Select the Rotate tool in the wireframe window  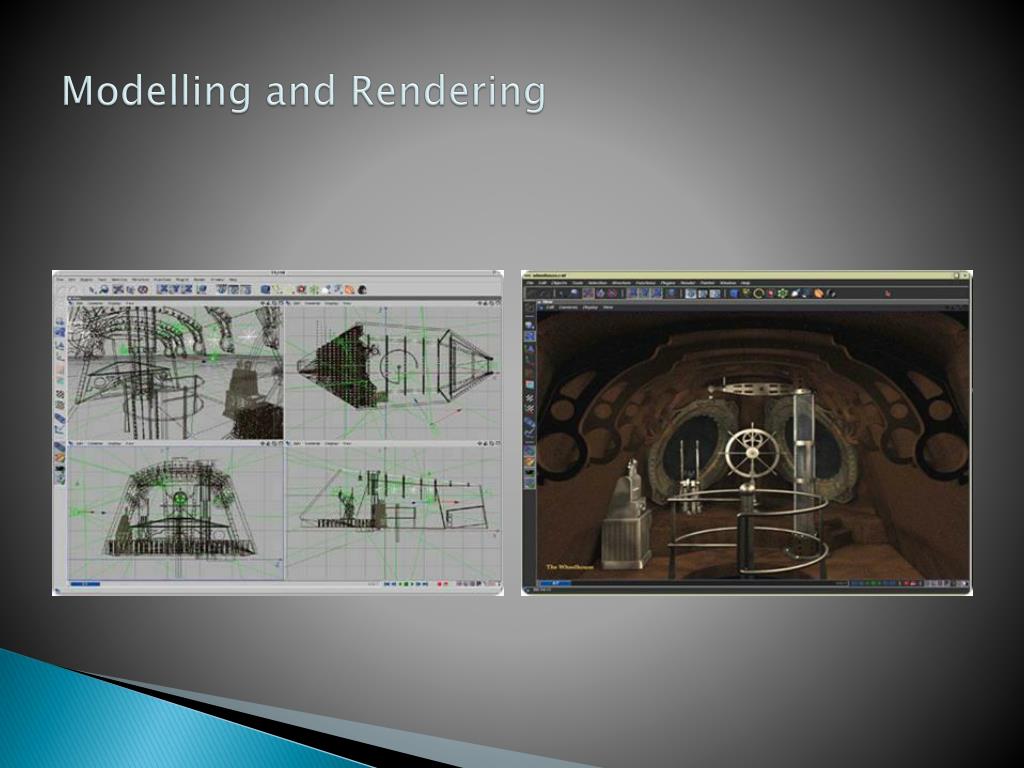tap(142, 289)
